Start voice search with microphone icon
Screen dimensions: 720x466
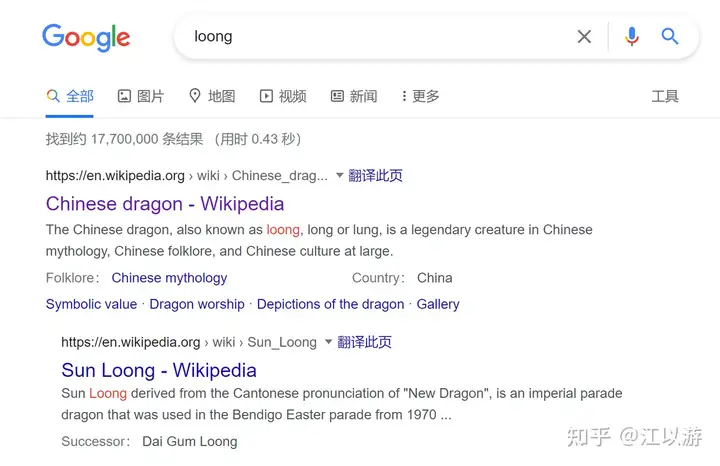tap(632, 36)
